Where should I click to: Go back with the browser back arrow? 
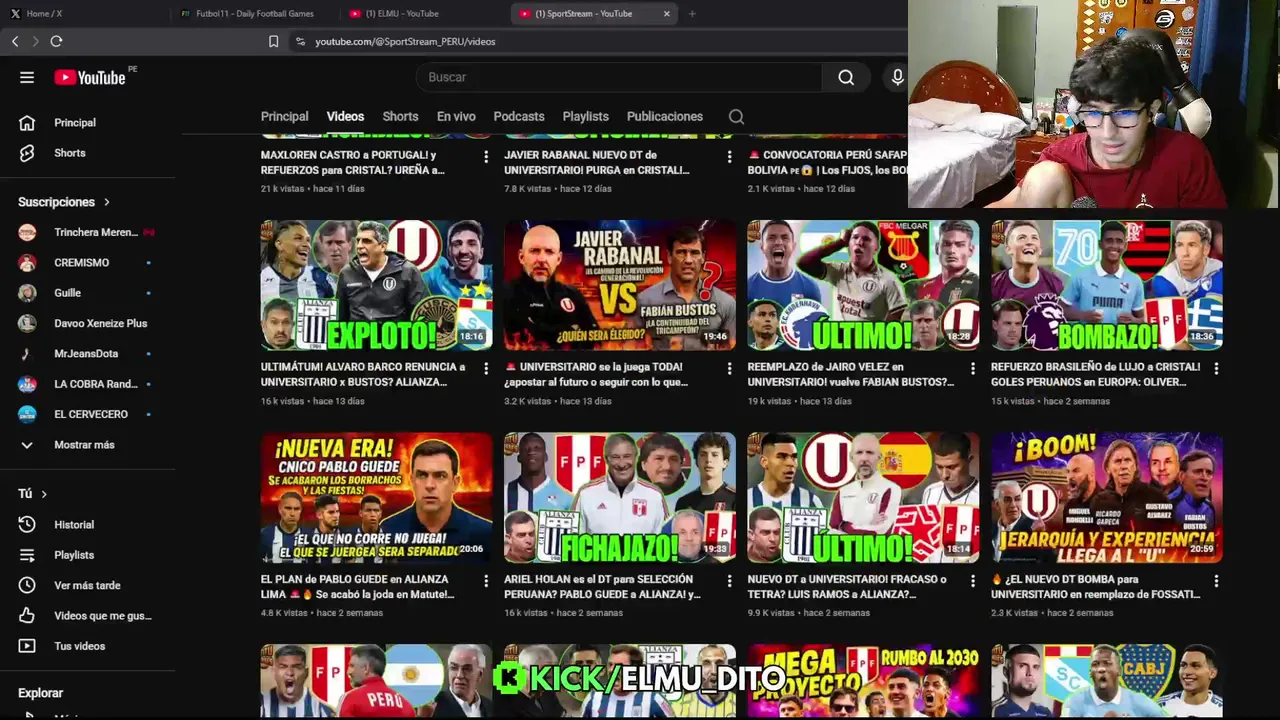coord(15,41)
